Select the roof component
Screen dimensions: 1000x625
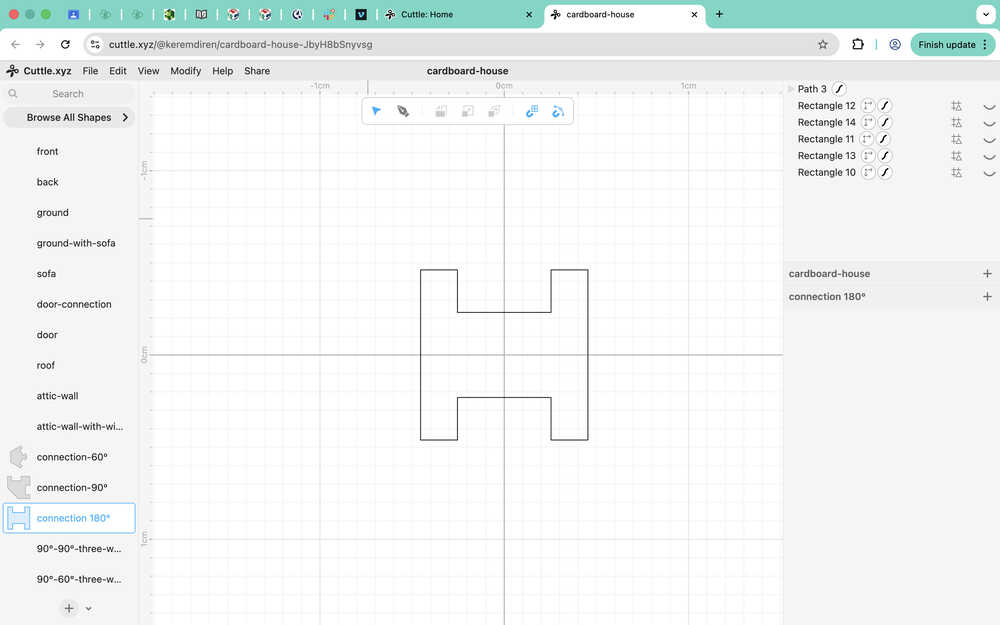click(x=46, y=365)
